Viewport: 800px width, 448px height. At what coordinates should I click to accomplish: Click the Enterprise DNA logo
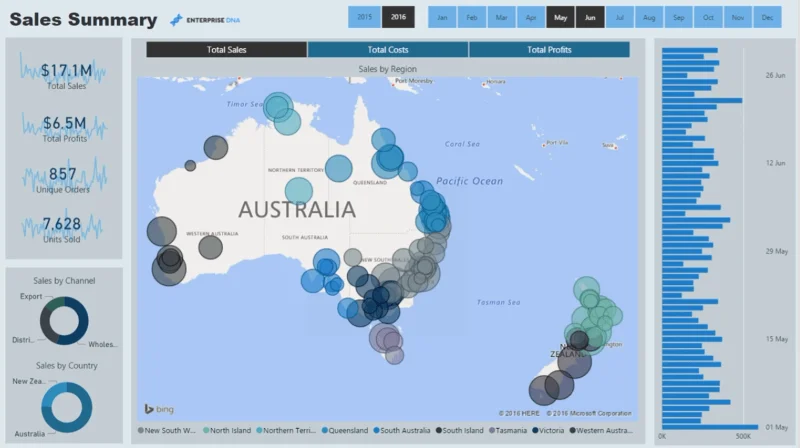pos(205,20)
